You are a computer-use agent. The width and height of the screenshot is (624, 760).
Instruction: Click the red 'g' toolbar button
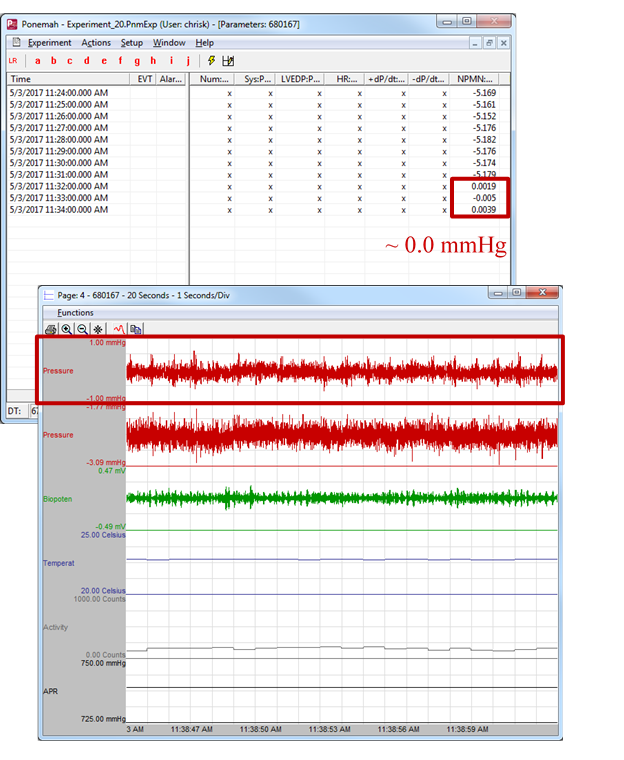click(x=137, y=61)
